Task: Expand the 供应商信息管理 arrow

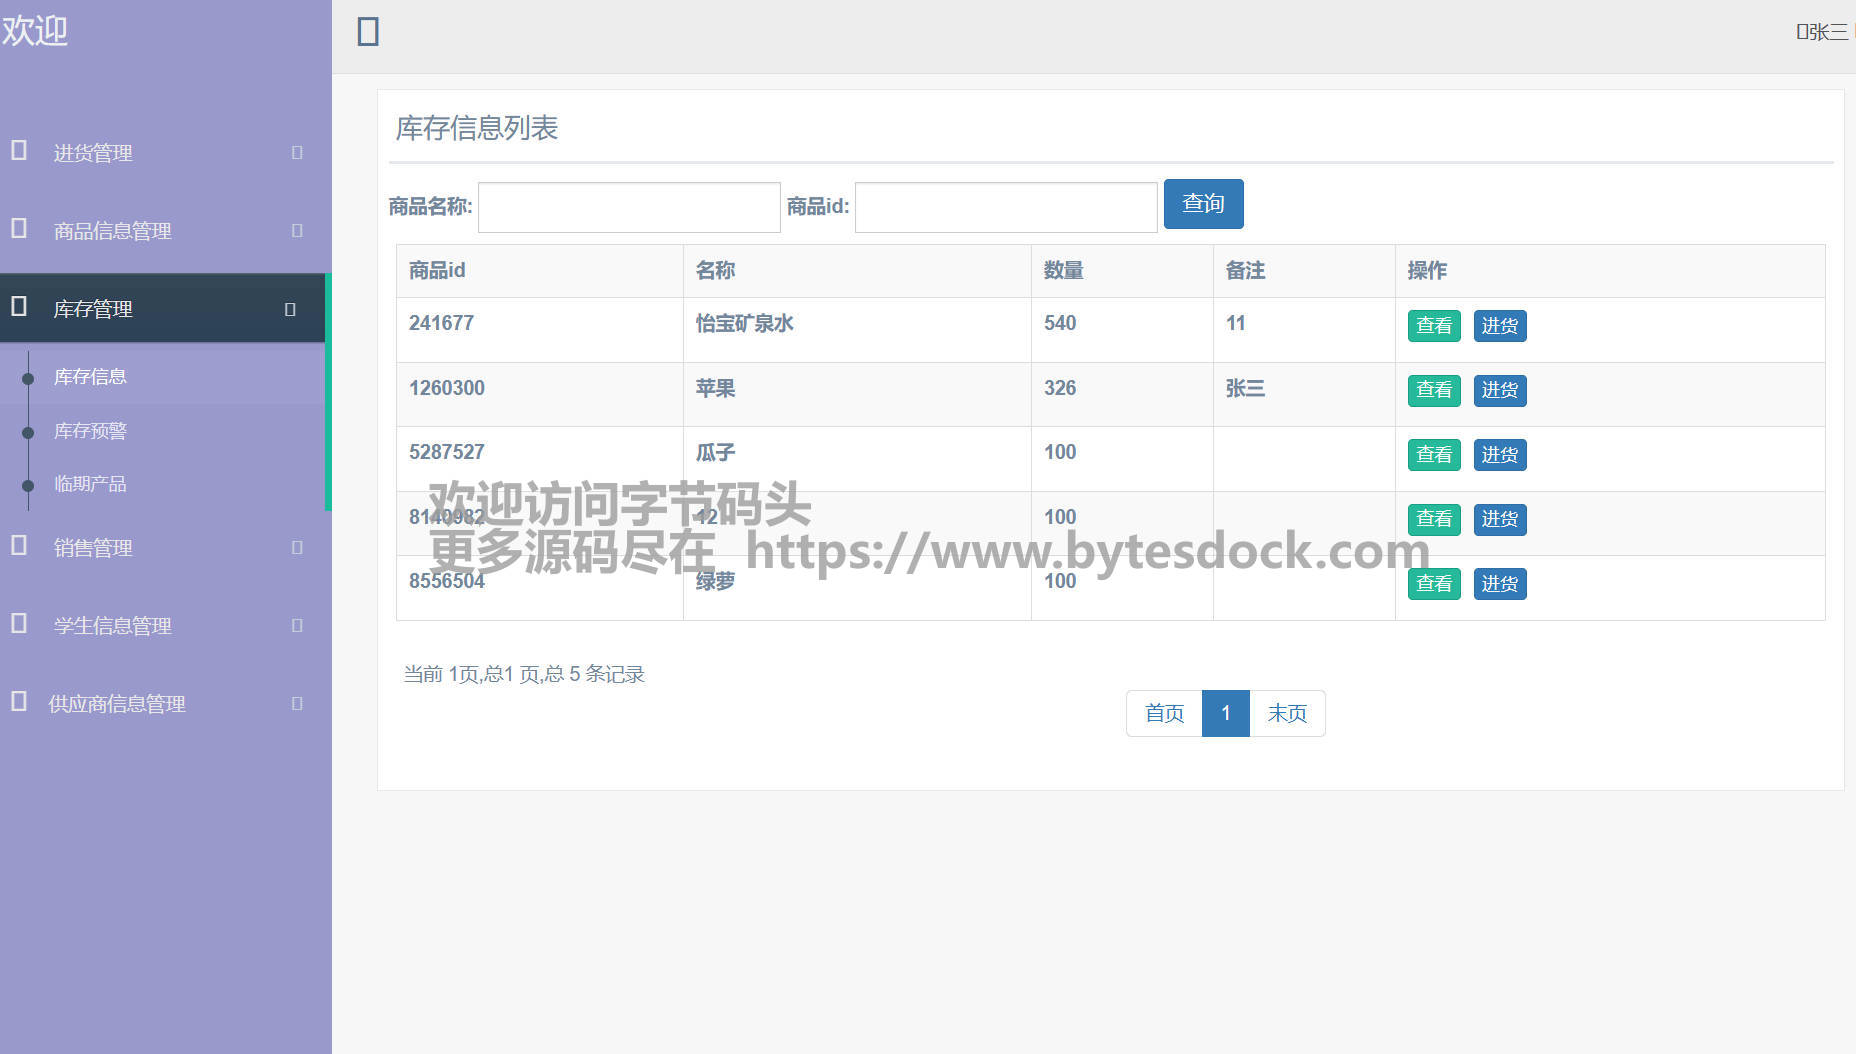Action: click(297, 704)
